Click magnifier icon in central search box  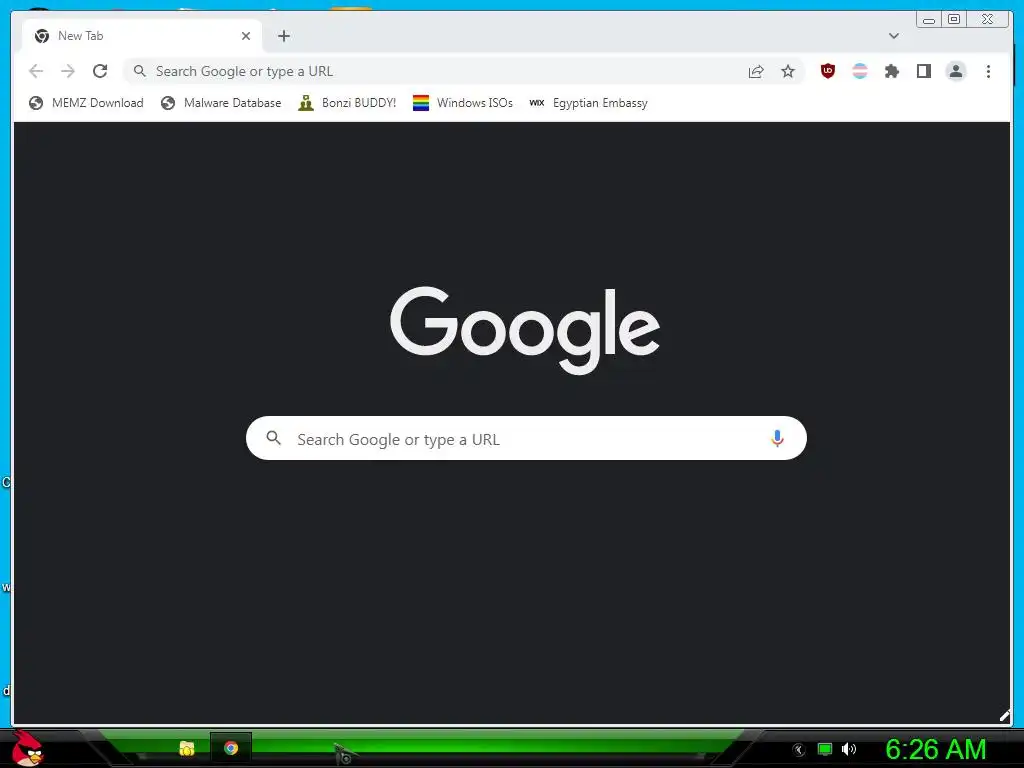(x=274, y=438)
